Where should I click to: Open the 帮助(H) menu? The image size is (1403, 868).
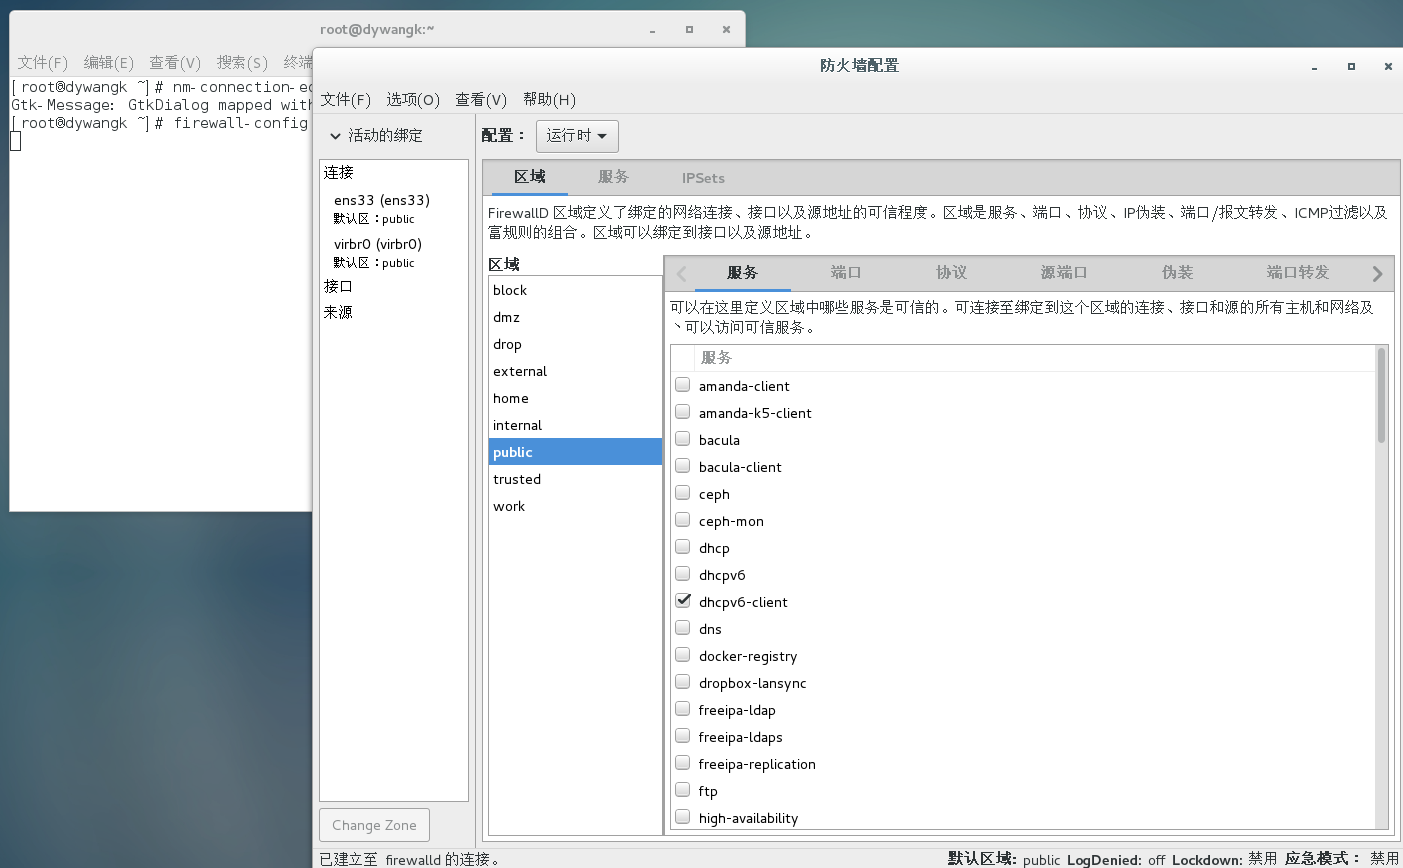click(x=549, y=100)
